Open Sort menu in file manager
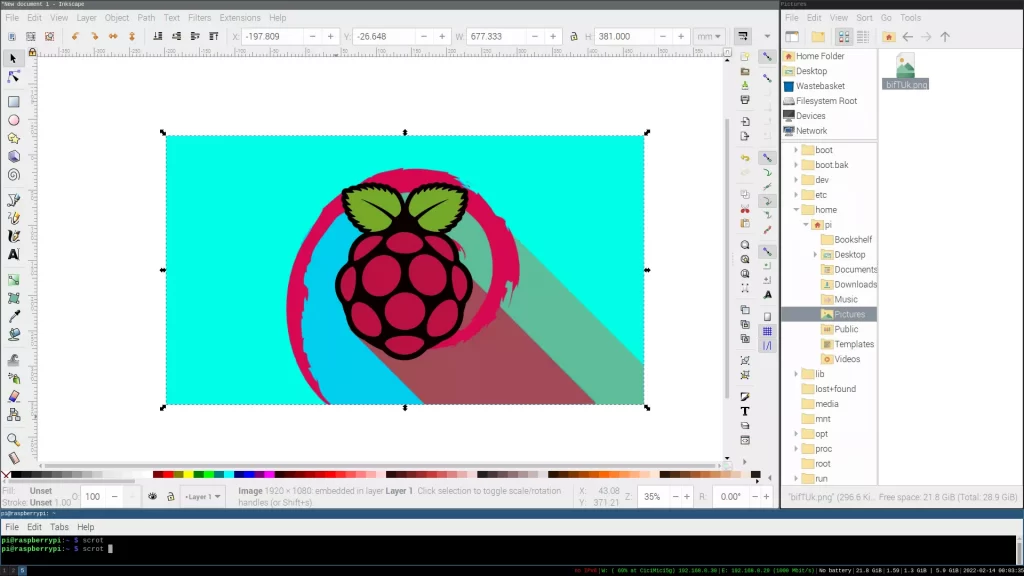The image size is (1024, 576). [x=864, y=18]
